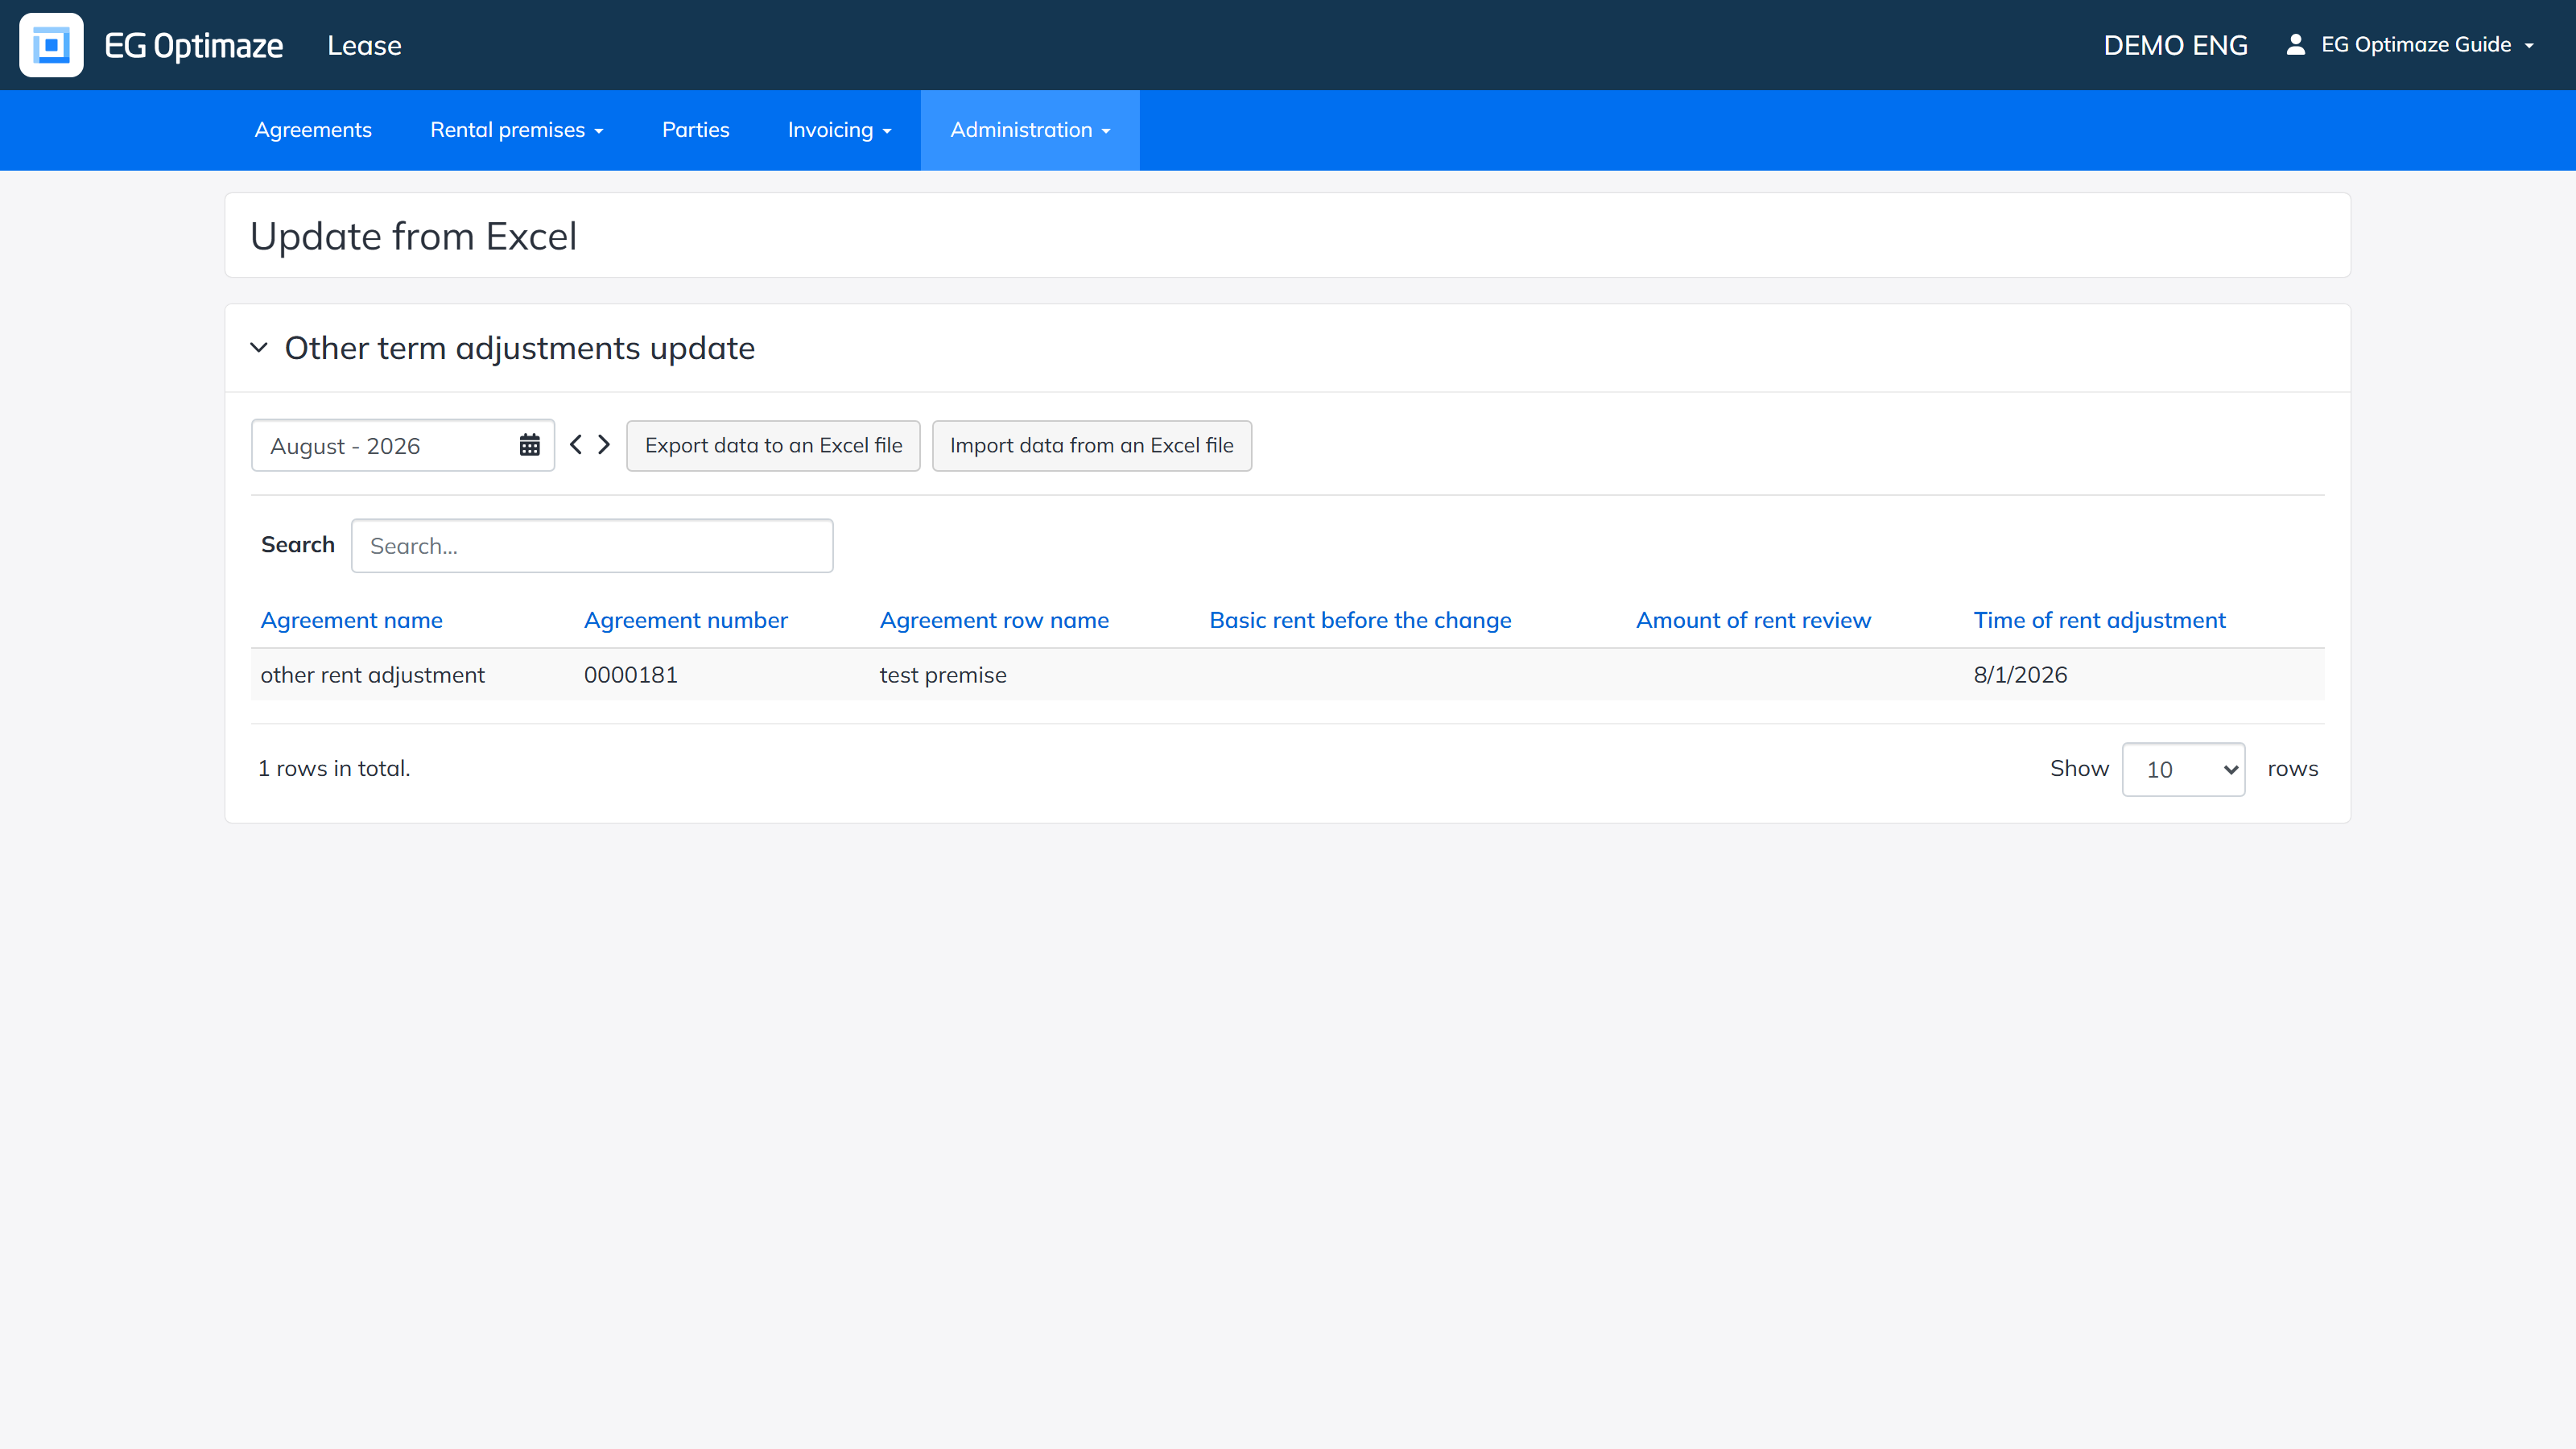
Task: Open the Administration dropdown menu
Action: click(1030, 130)
